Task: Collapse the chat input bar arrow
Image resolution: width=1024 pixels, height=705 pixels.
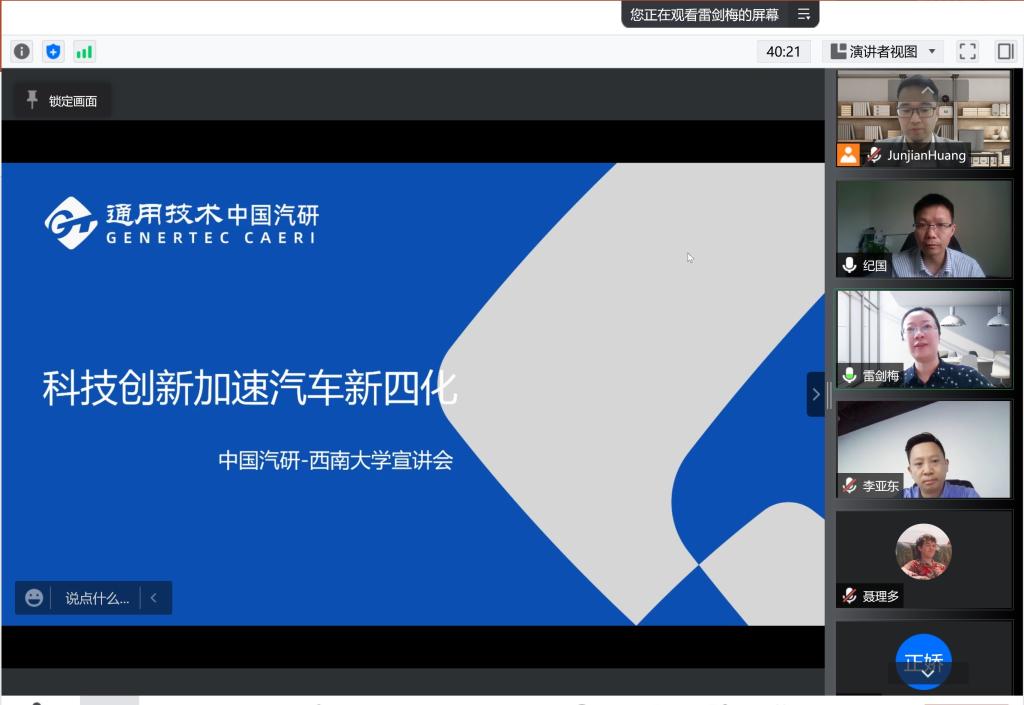Action: click(x=154, y=598)
